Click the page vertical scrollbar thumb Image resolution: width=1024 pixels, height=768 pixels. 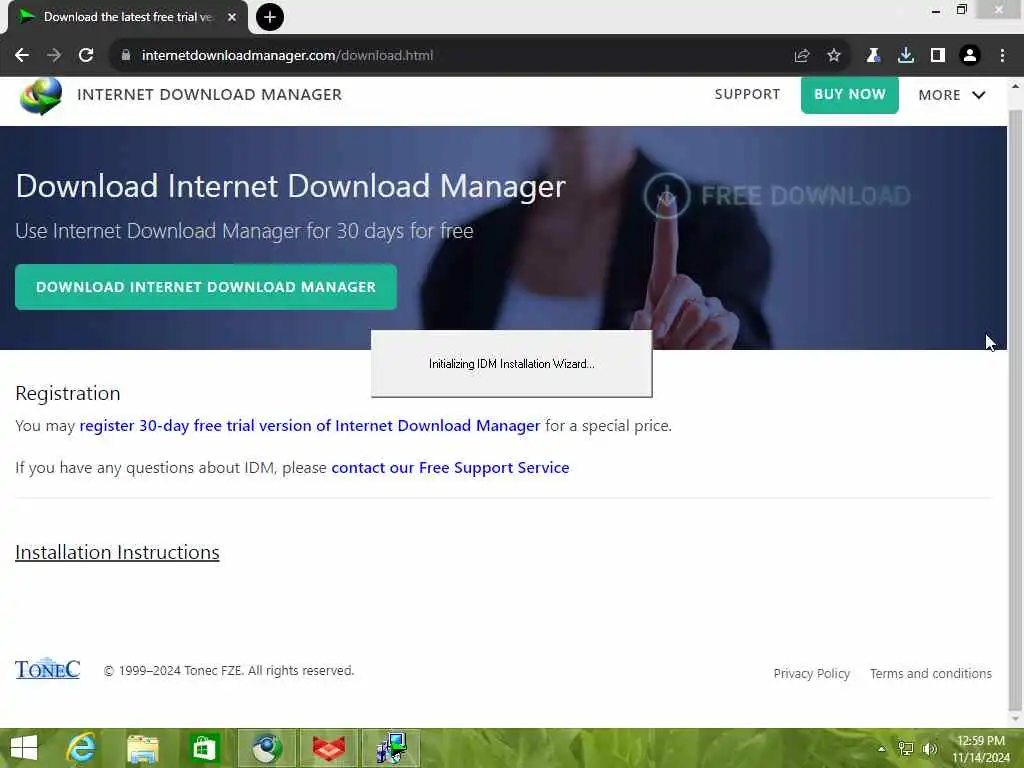1015,410
